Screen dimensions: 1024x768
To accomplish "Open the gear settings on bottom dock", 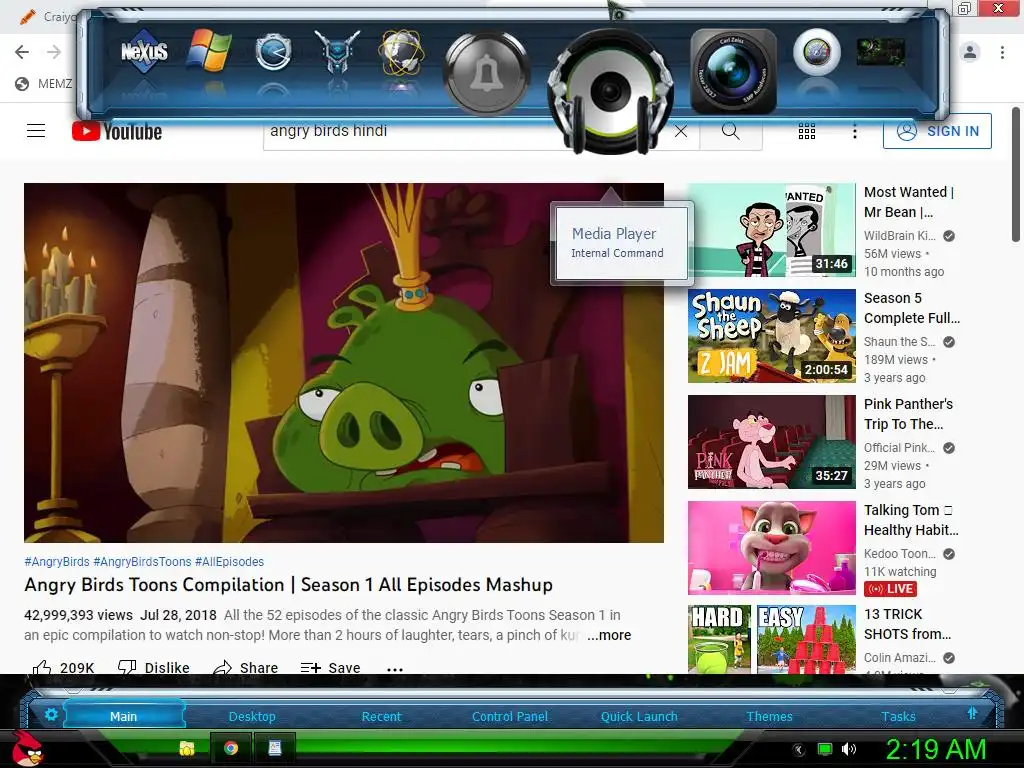I will tap(51, 714).
